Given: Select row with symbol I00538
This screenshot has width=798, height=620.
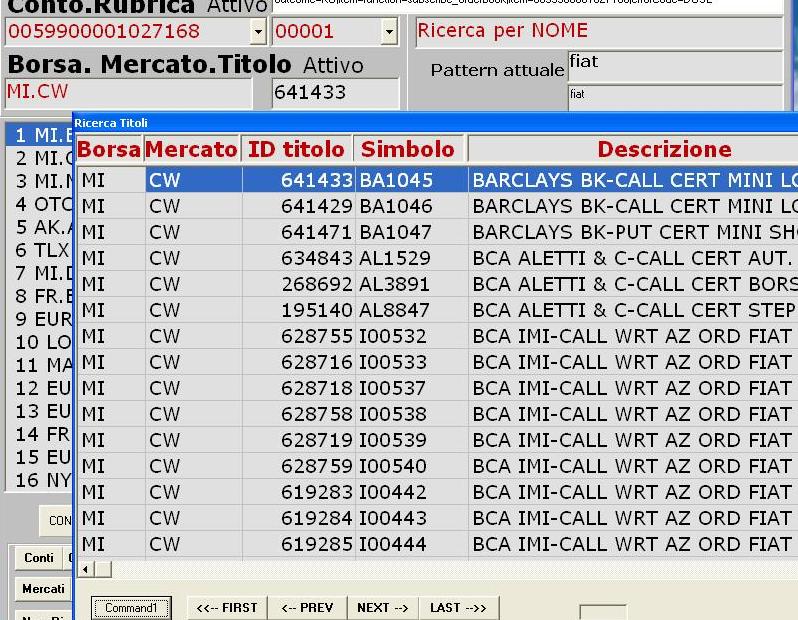Looking at the screenshot, I should [x=437, y=414].
